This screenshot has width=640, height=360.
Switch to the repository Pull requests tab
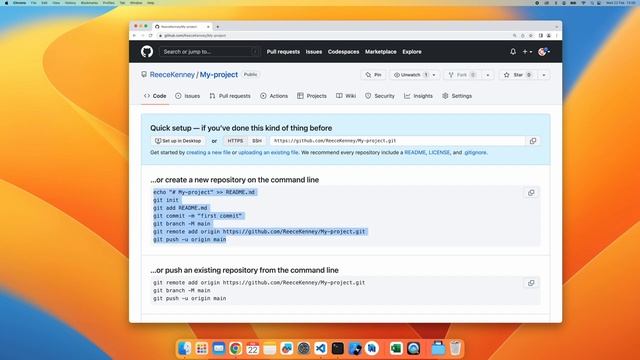230,96
